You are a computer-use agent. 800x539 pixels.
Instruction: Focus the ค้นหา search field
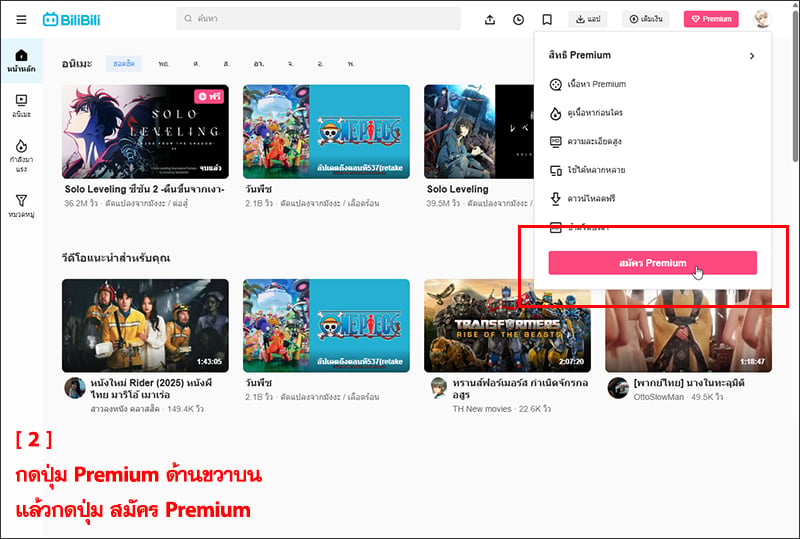point(318,18)
